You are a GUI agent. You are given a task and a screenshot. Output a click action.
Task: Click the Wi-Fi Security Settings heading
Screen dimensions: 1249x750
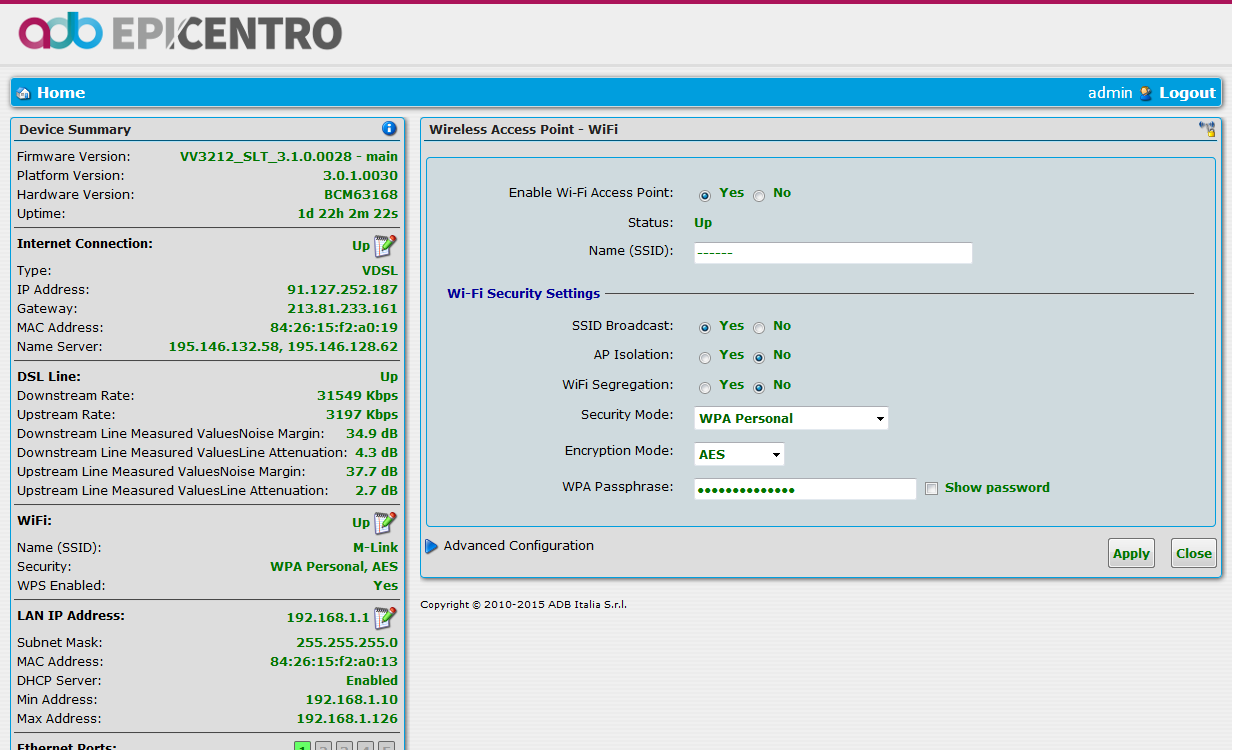[x=524, y=293]
